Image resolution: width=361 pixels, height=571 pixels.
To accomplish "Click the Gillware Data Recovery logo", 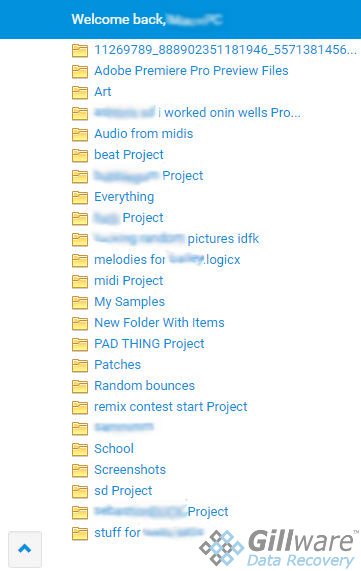I will coord(278,548).
